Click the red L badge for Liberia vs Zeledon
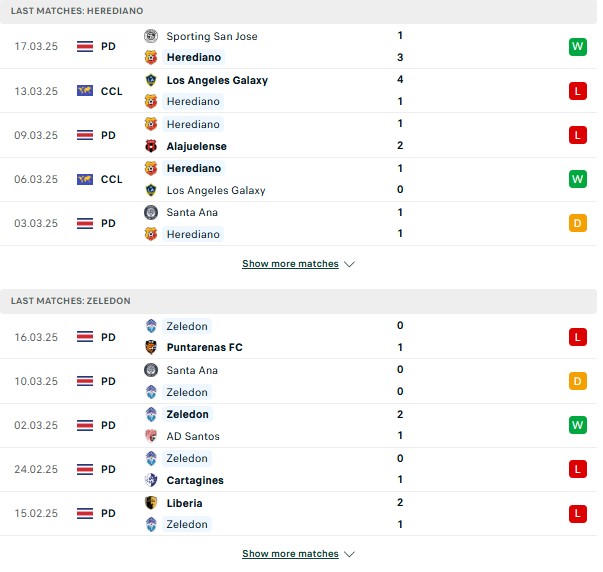The height and width of the screenshot is (572, 603). tap(578, 514)
